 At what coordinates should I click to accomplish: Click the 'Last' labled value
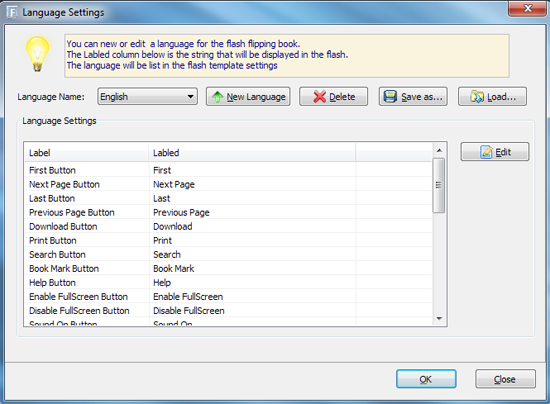click(162, 198)
